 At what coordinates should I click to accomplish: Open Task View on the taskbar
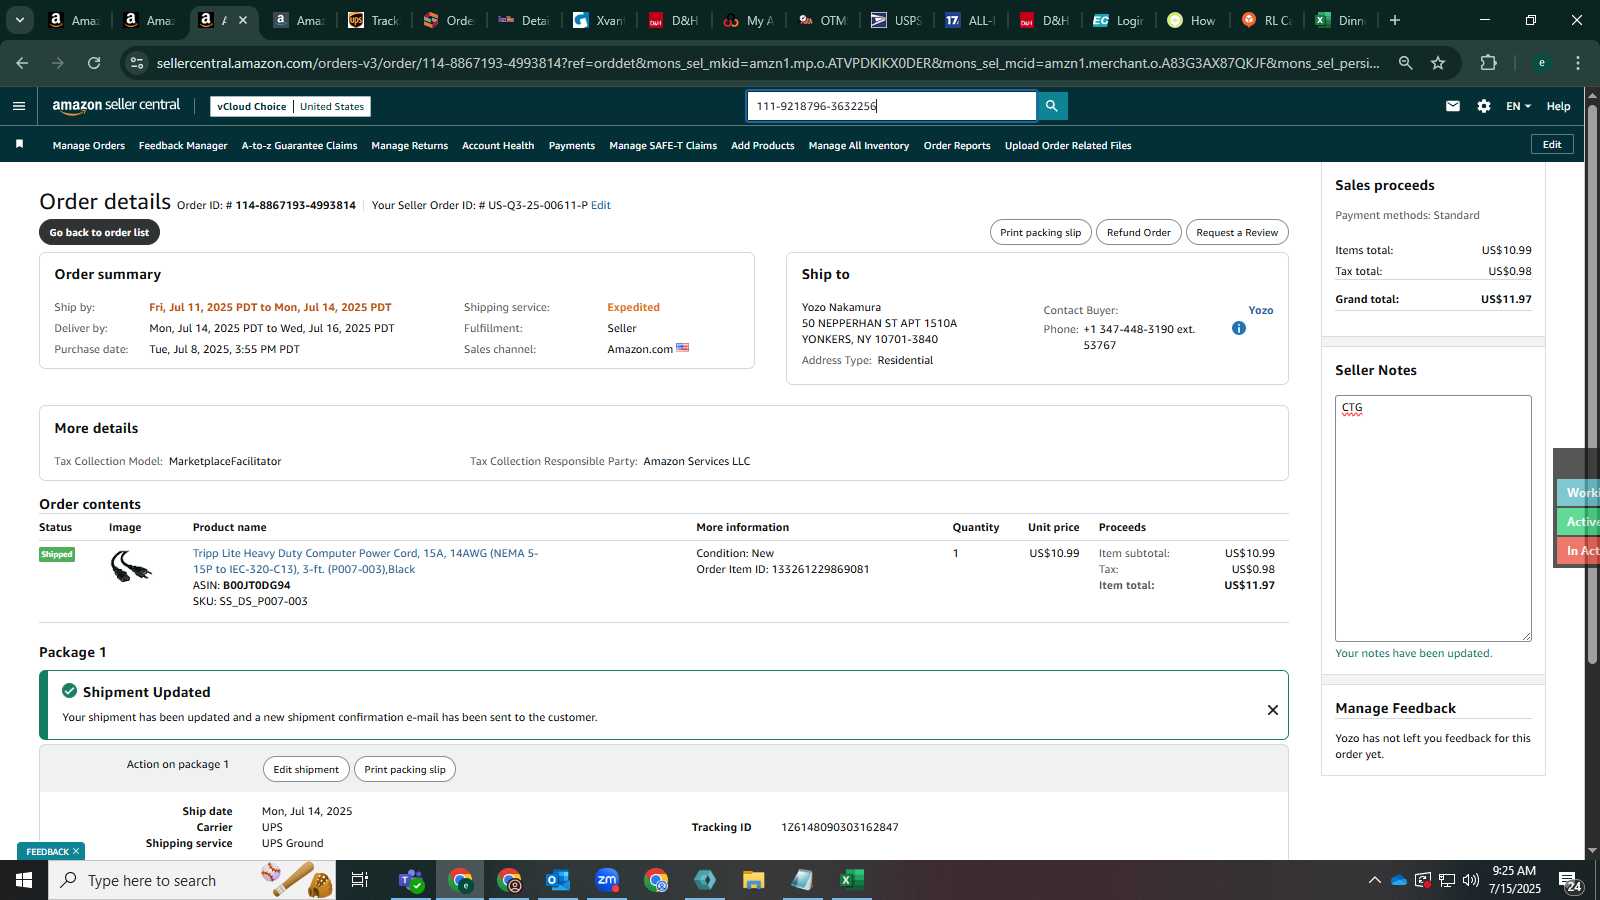click(x=360, y=880)
